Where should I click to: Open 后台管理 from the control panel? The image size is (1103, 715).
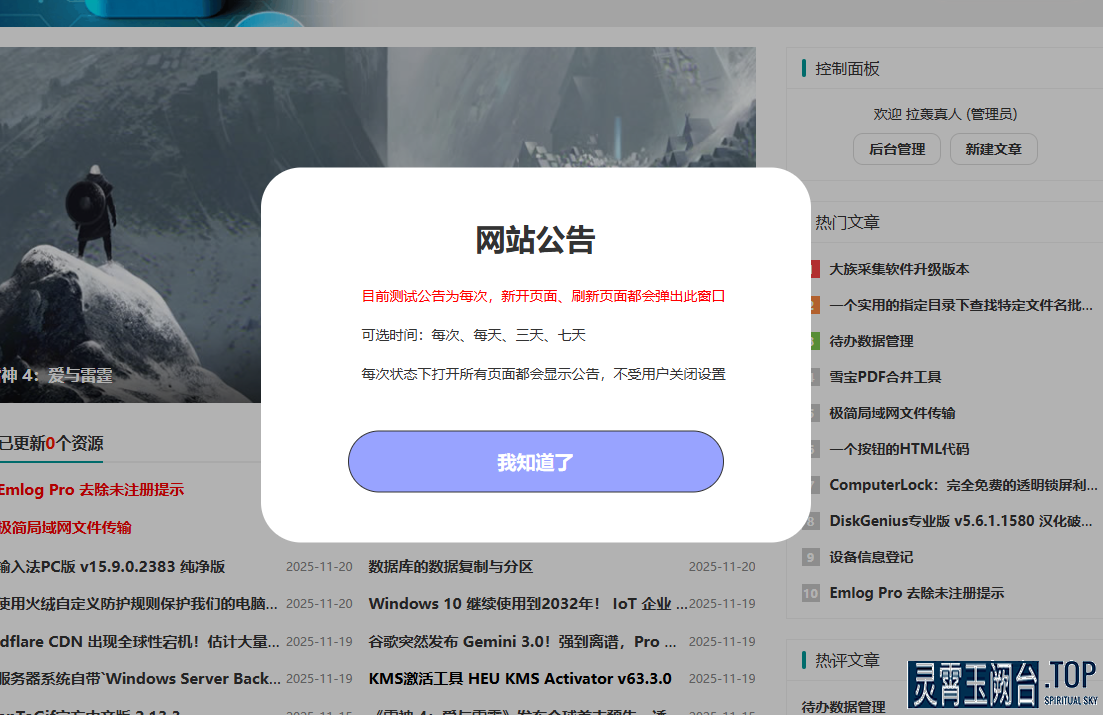click(896, 149)
